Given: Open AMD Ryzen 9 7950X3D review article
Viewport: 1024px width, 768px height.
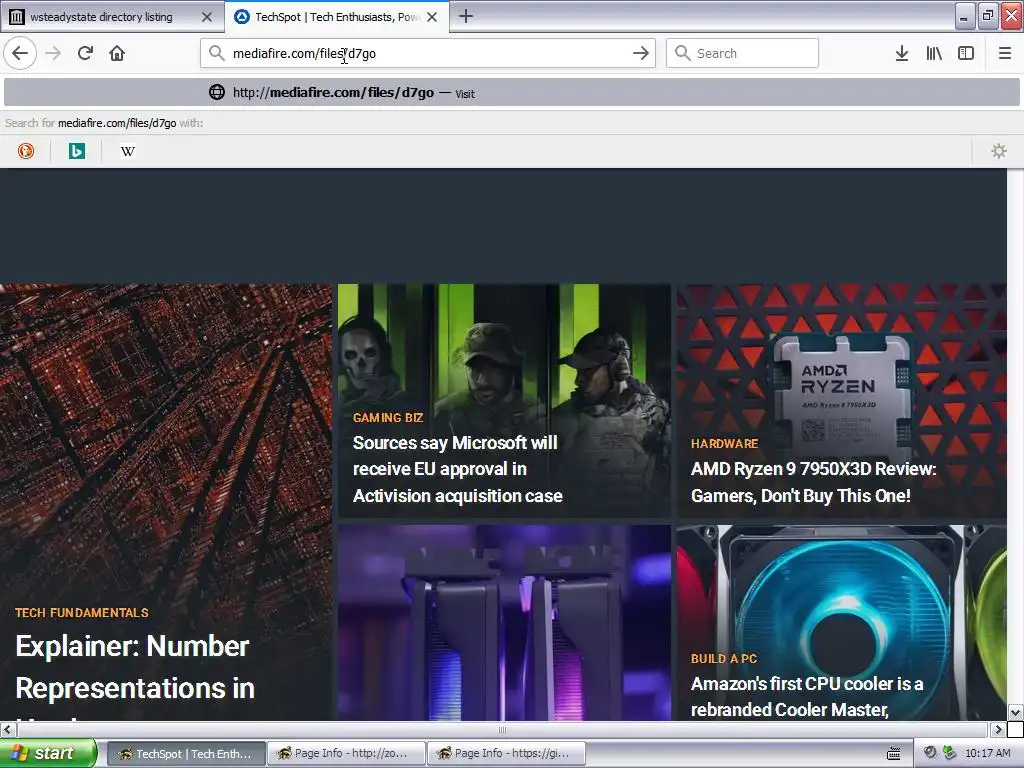Looking at the screenshot, I should pos(814,482).
